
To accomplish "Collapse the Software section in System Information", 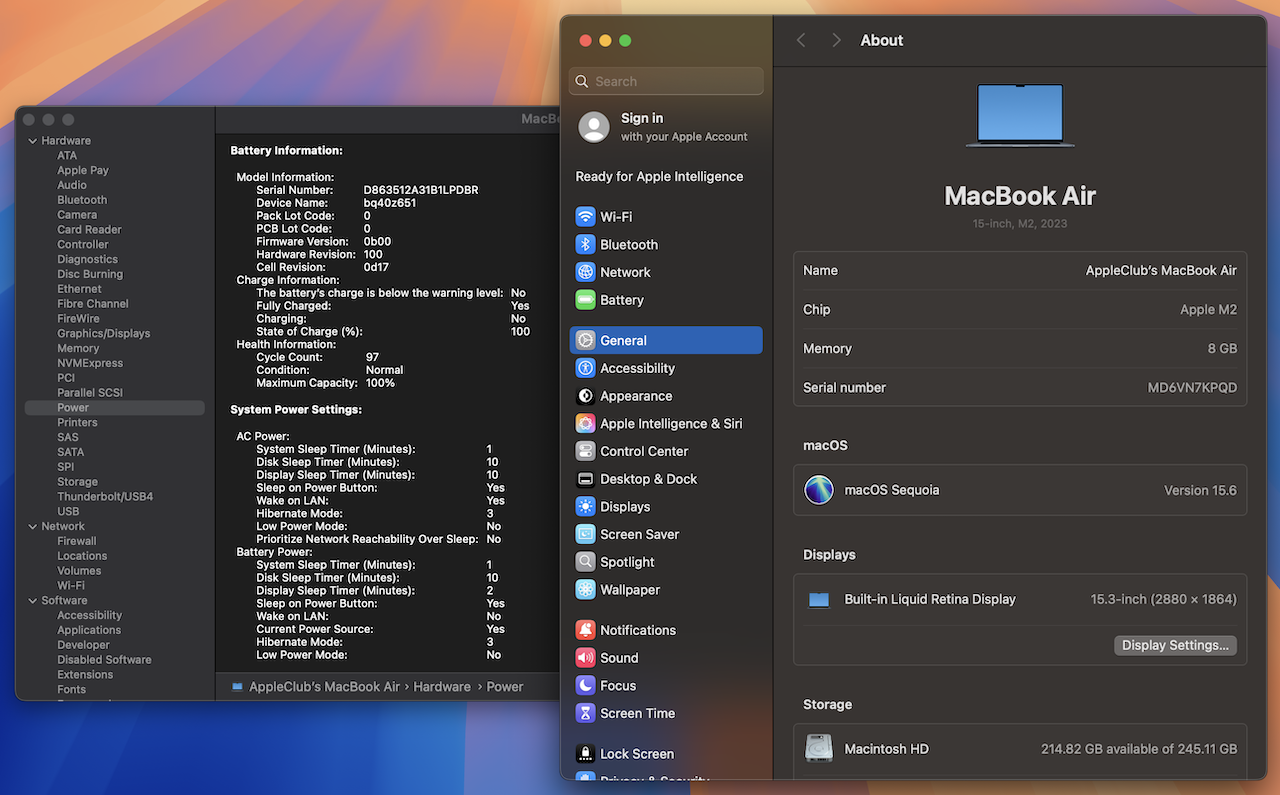I will pyautogui.click(x=32, y=601).
